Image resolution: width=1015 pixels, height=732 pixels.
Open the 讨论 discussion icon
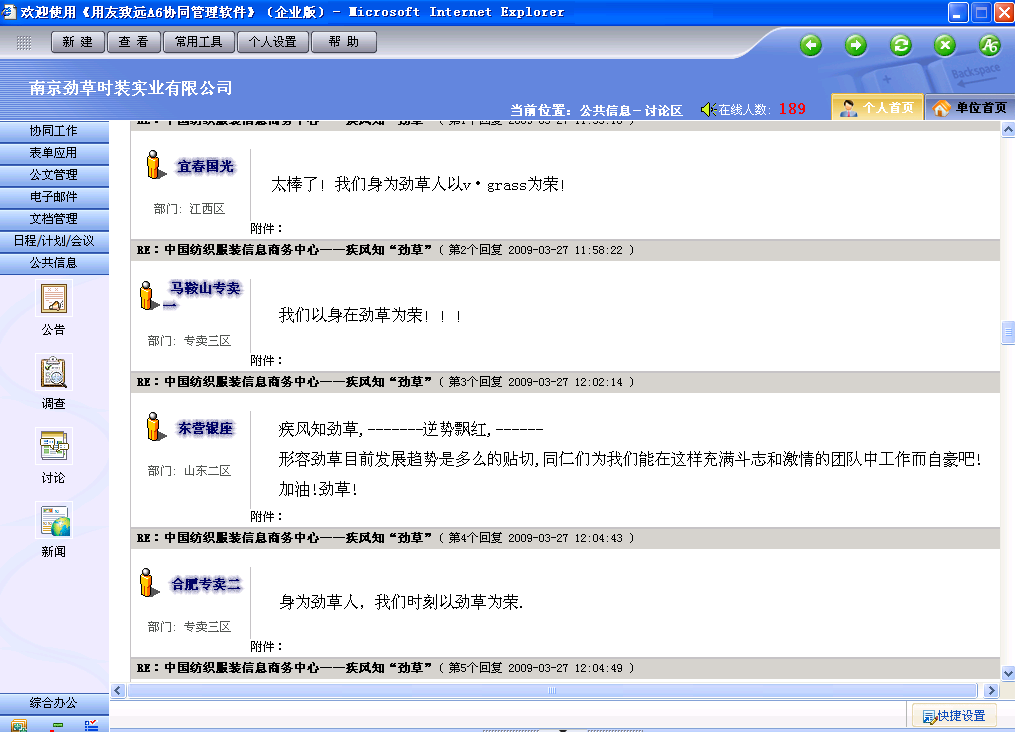(x=54, y=447)
